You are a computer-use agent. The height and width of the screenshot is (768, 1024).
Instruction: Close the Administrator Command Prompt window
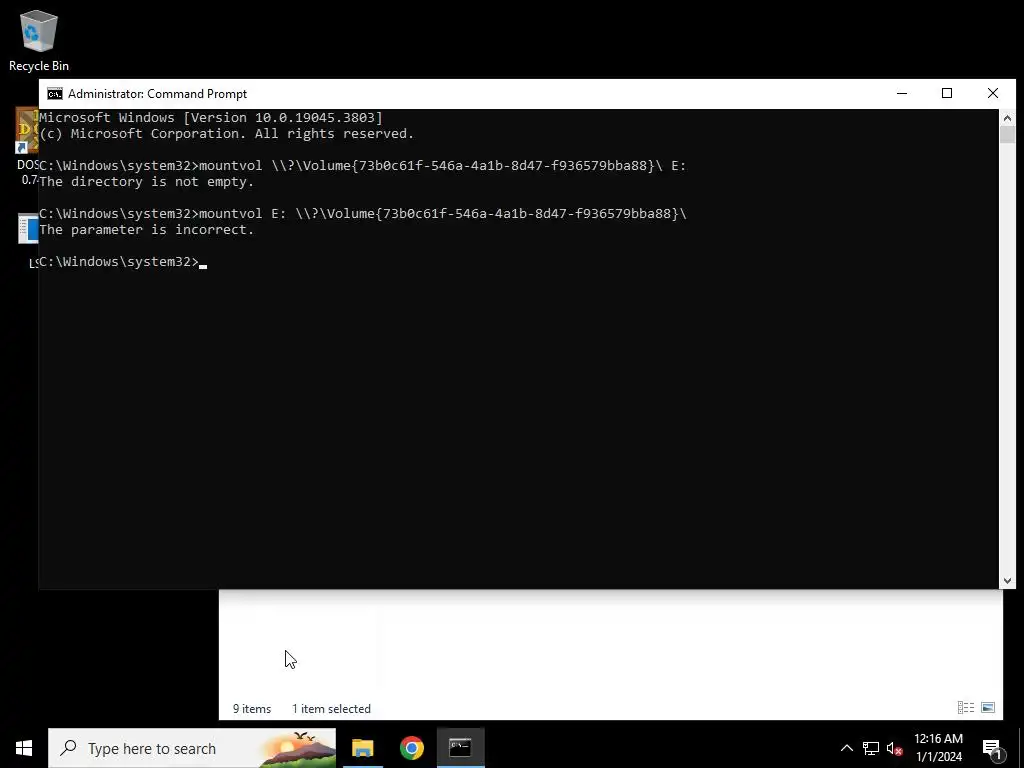pos(993,93)
